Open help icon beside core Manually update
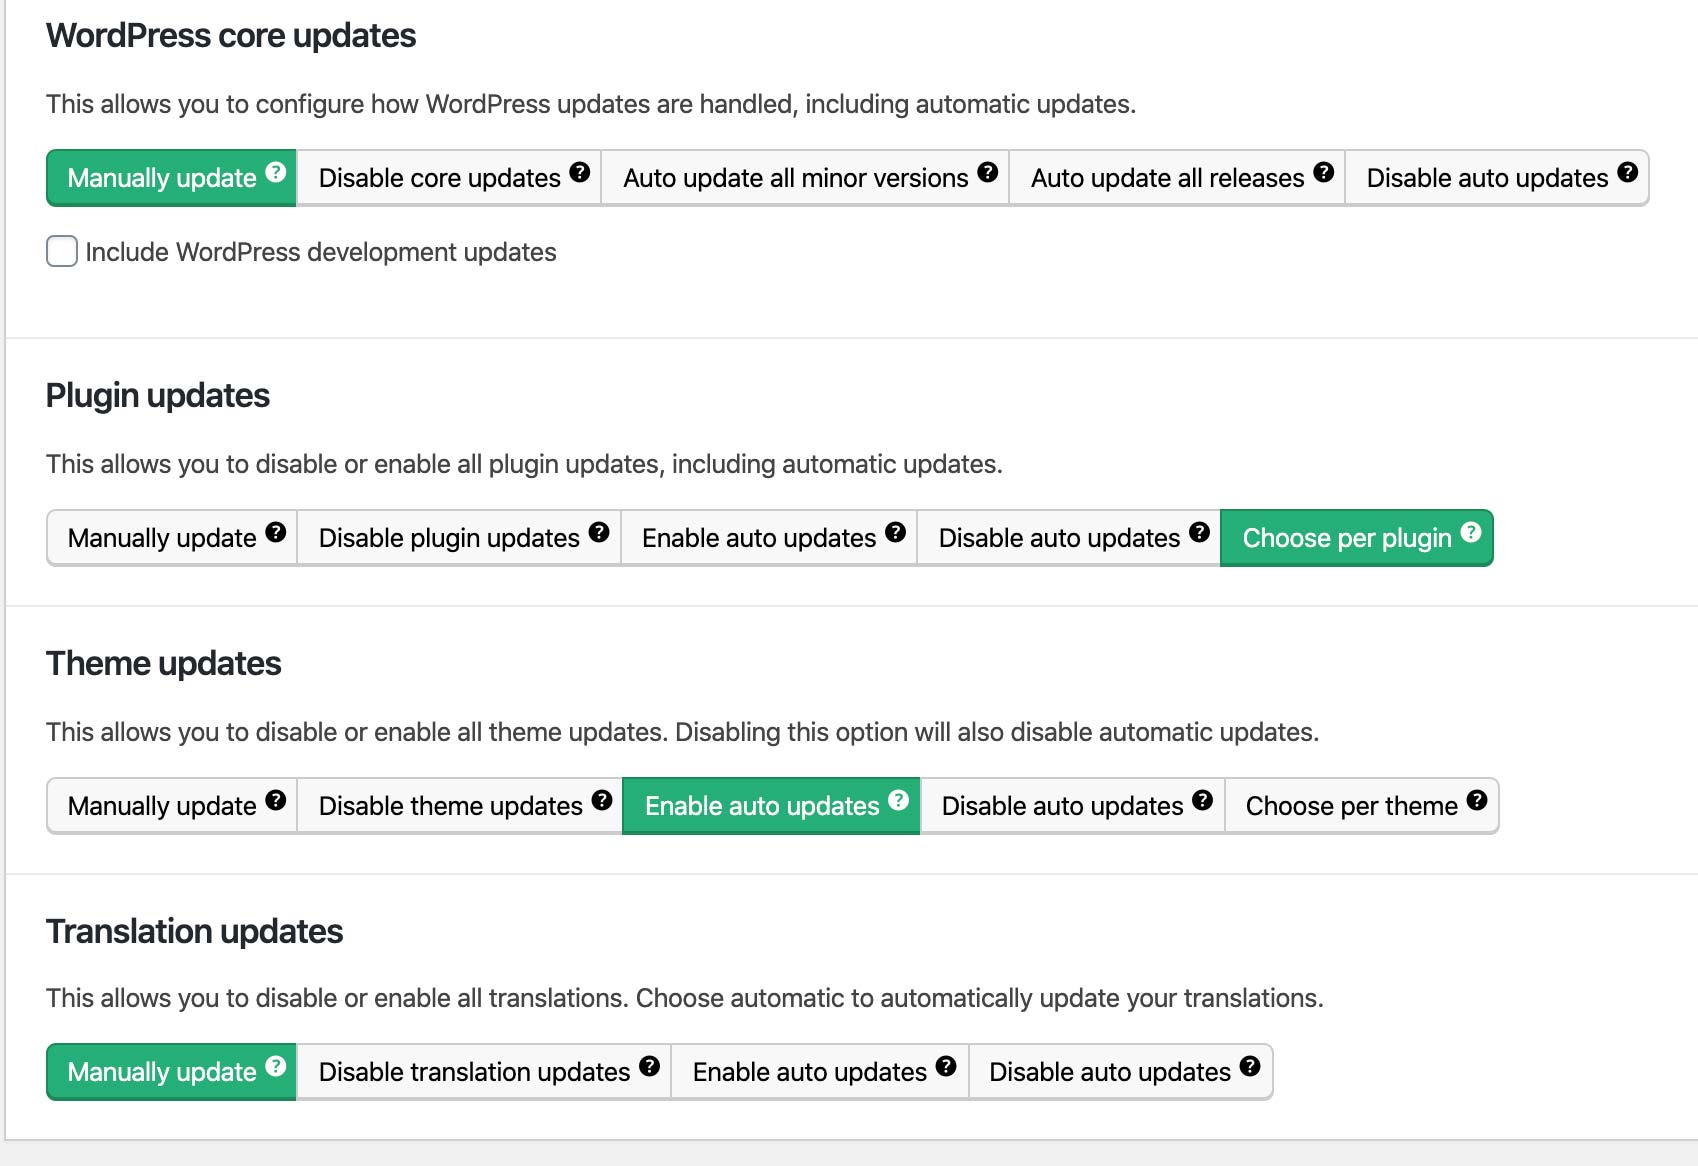The width and height of the screenshot is (1698, 1166). pos(277,172)
